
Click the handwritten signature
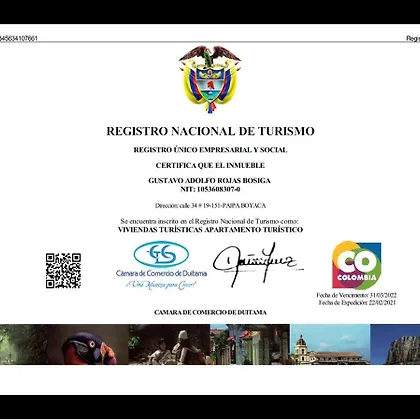257,264
